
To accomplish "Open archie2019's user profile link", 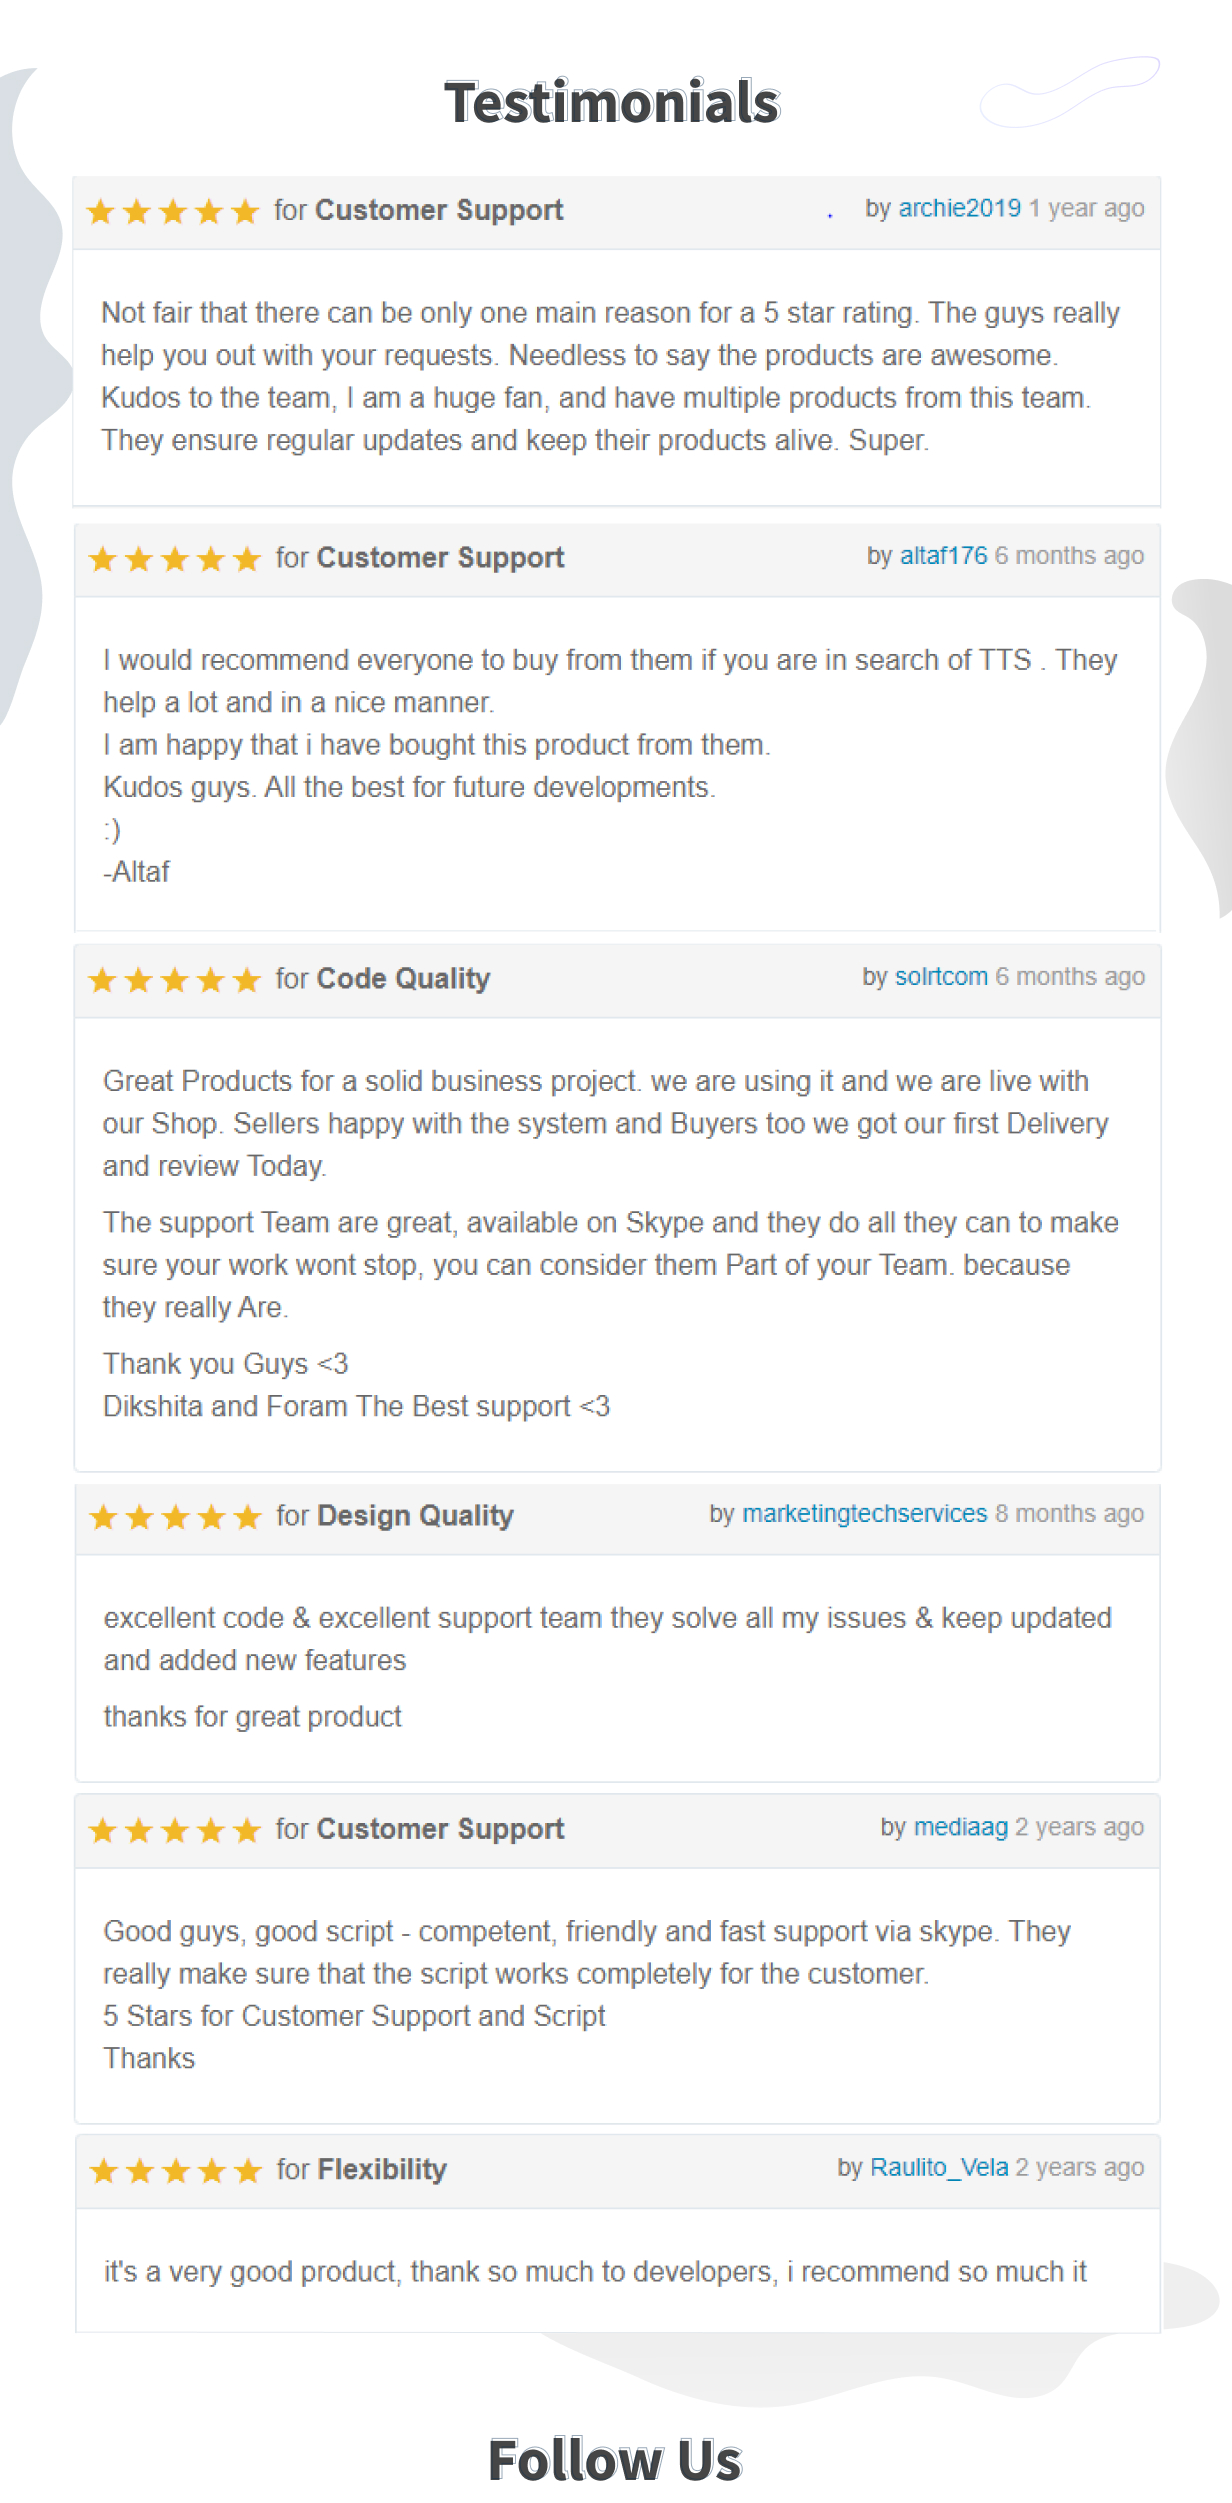I will click(x=959, y=208).
